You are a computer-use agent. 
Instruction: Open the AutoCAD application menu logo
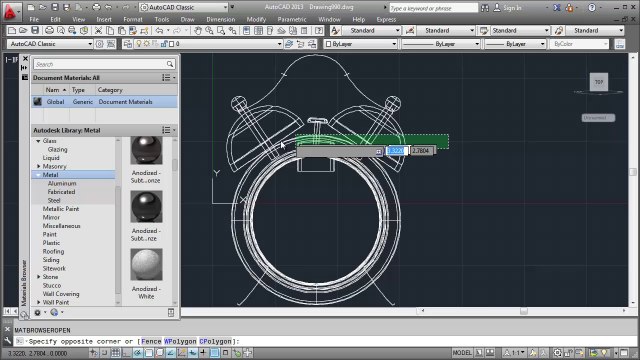coord(10,11)
